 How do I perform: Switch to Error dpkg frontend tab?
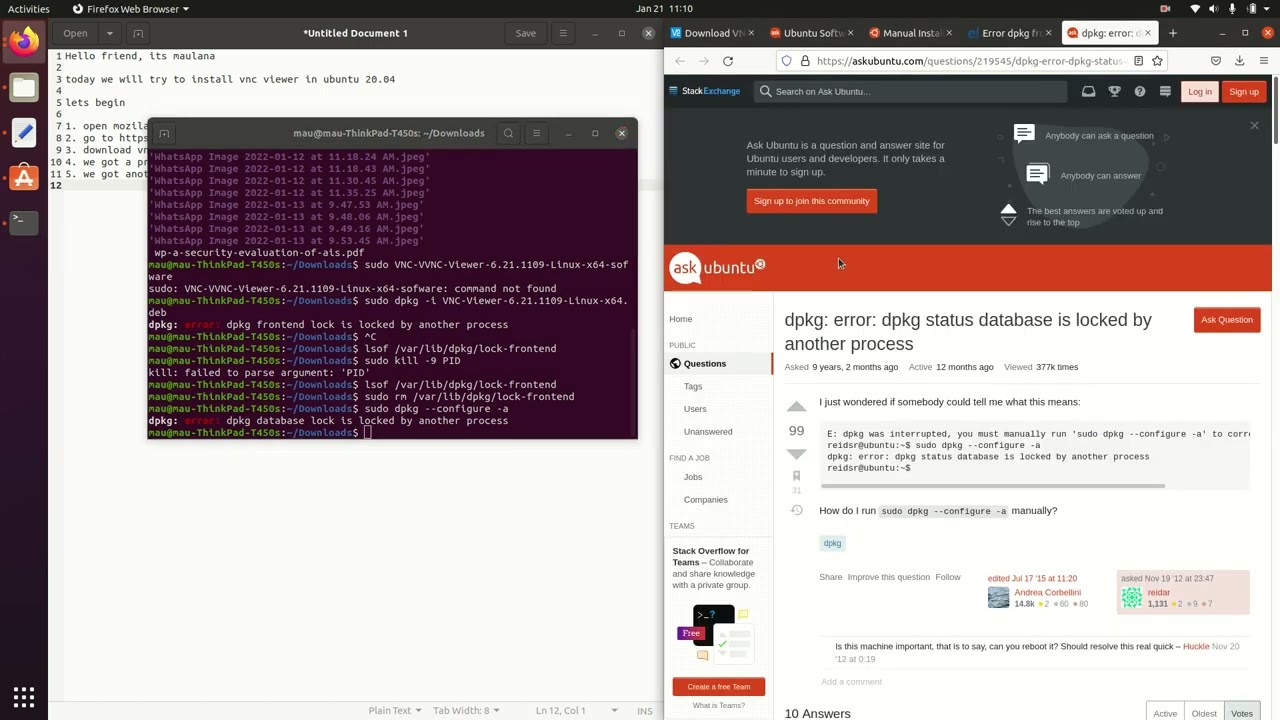1010,33
